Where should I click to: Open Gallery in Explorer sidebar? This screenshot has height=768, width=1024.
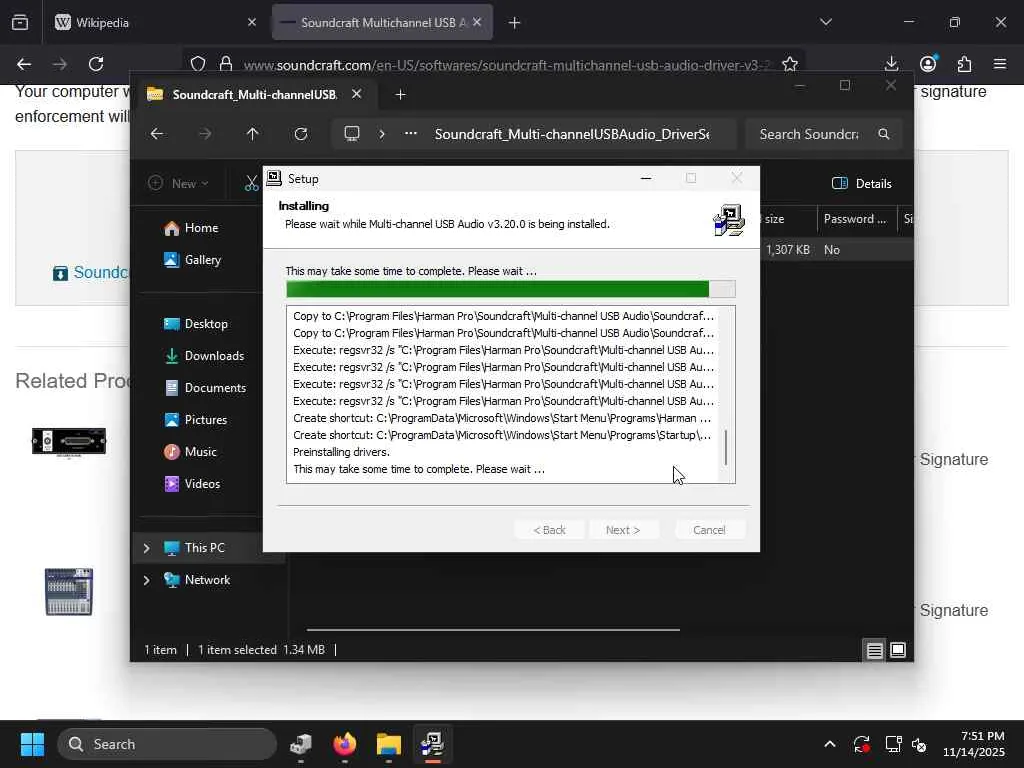pos(193,260)
